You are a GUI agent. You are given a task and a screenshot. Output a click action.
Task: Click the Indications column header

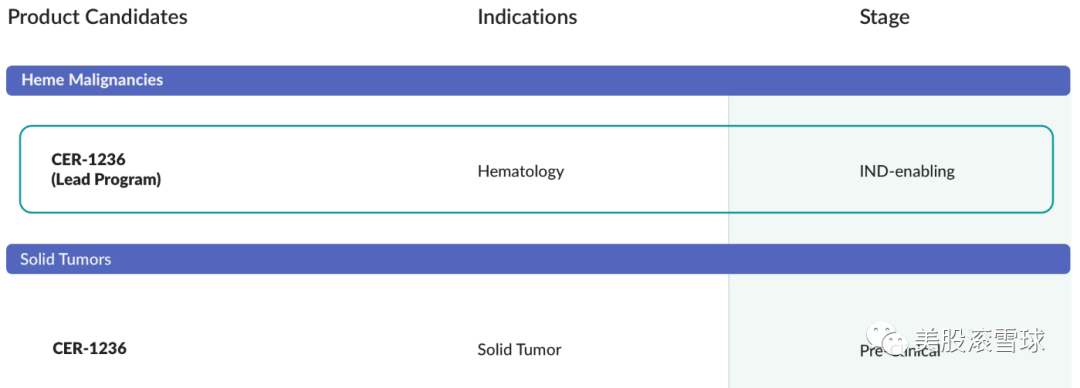point(527,17)
